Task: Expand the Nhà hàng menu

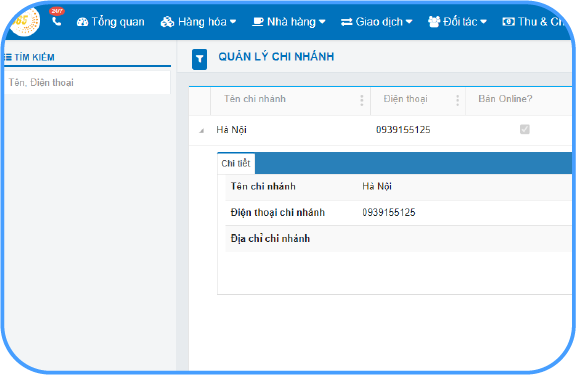Action: pos(289,22)
